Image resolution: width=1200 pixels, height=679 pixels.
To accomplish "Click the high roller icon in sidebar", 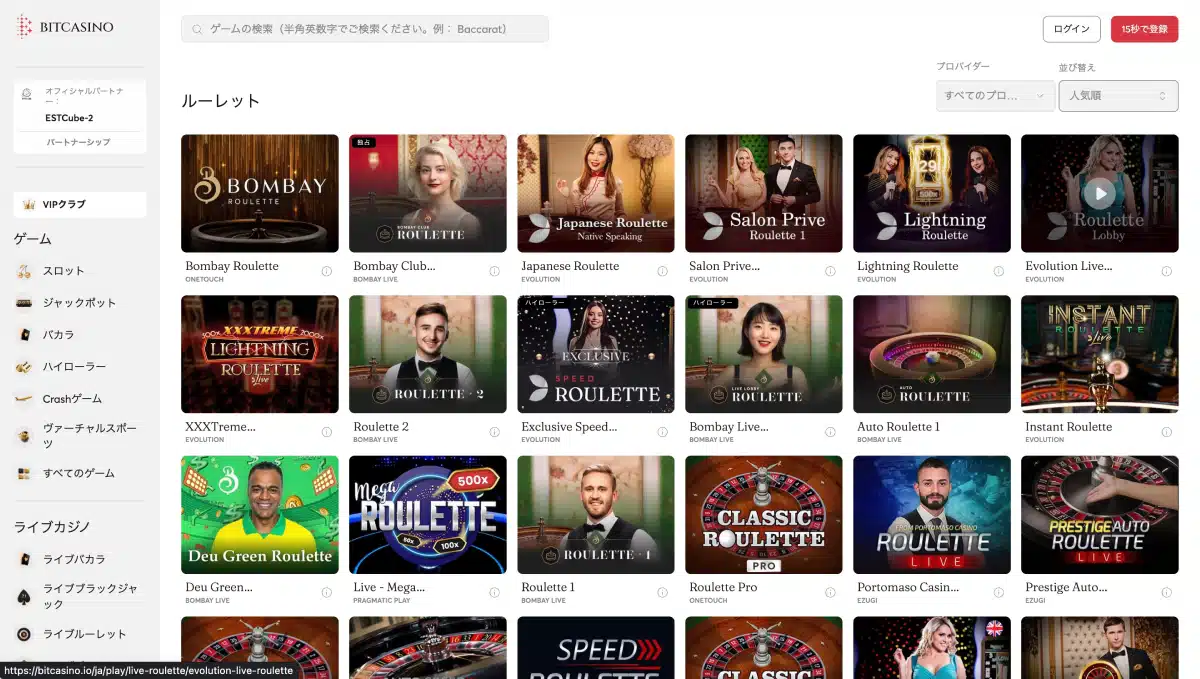I will (24, 367).
